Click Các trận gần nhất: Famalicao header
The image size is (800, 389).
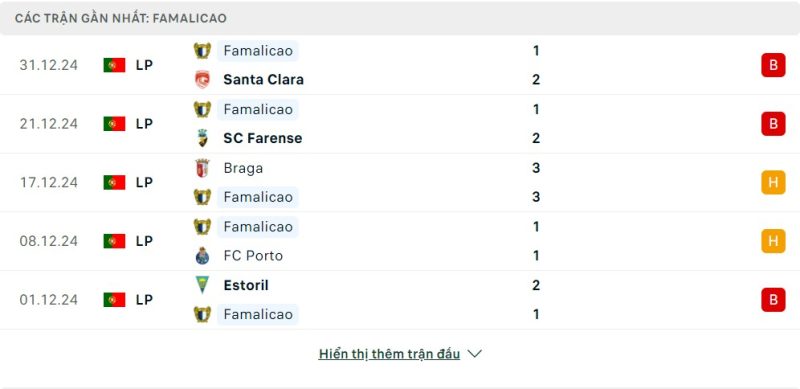[x=121, y=18]
